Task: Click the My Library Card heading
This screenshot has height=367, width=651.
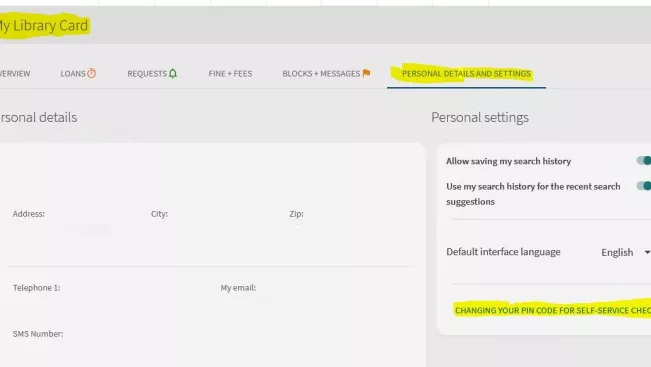Action: 44,26
